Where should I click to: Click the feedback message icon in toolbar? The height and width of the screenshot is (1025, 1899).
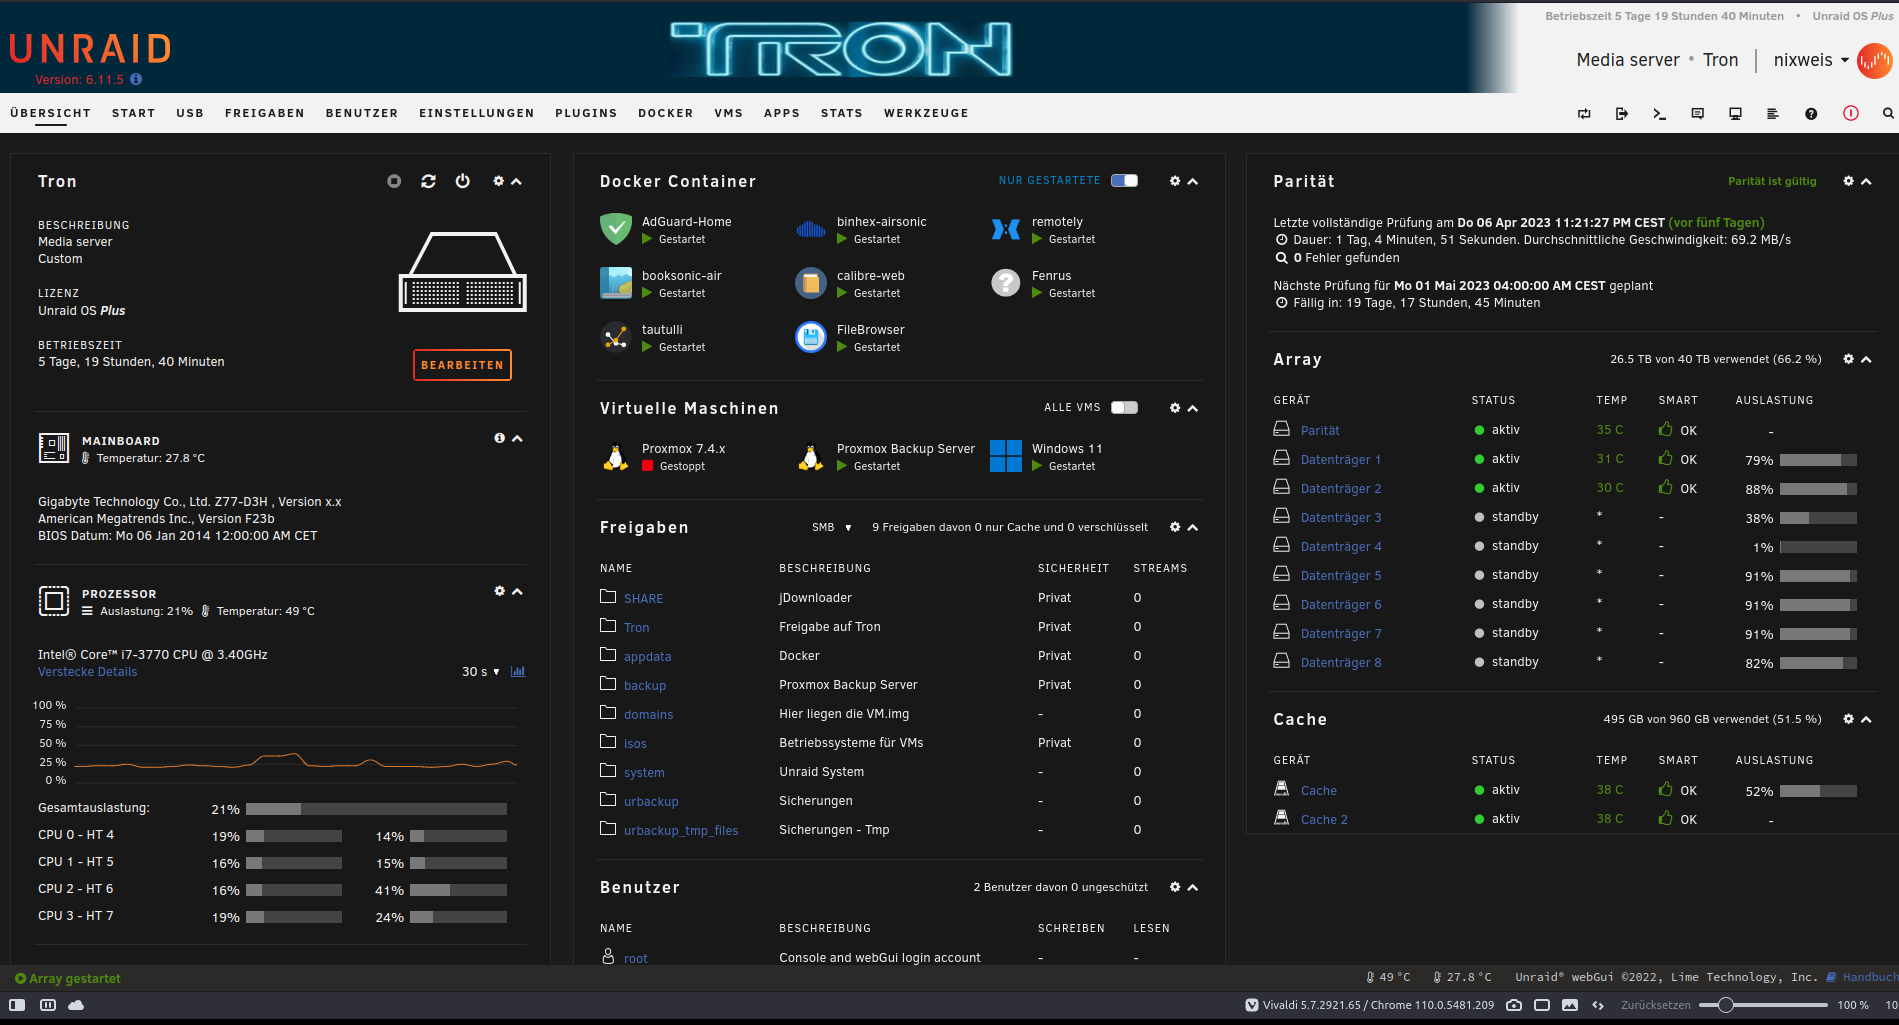tap(1697, 114)
